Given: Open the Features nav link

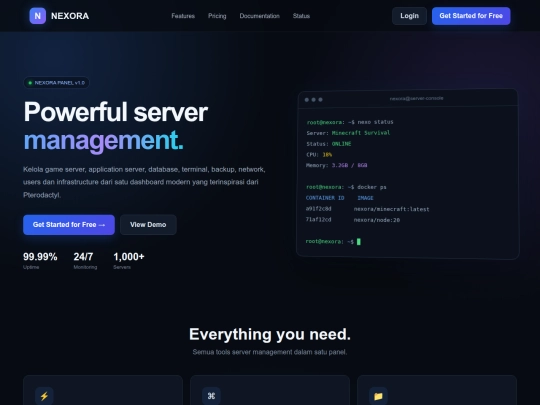Looking at the screenshot, I should point(183,16).
